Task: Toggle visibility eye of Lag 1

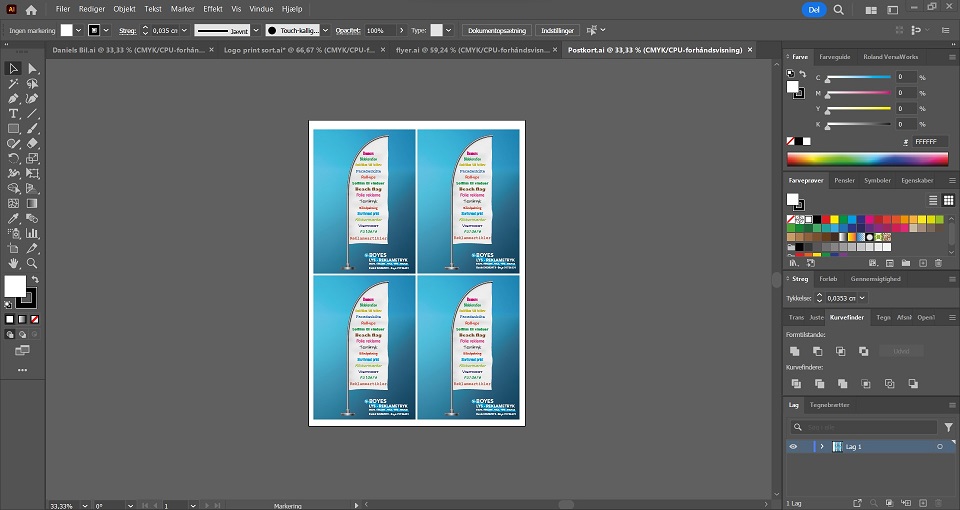Action: point(793,447)
